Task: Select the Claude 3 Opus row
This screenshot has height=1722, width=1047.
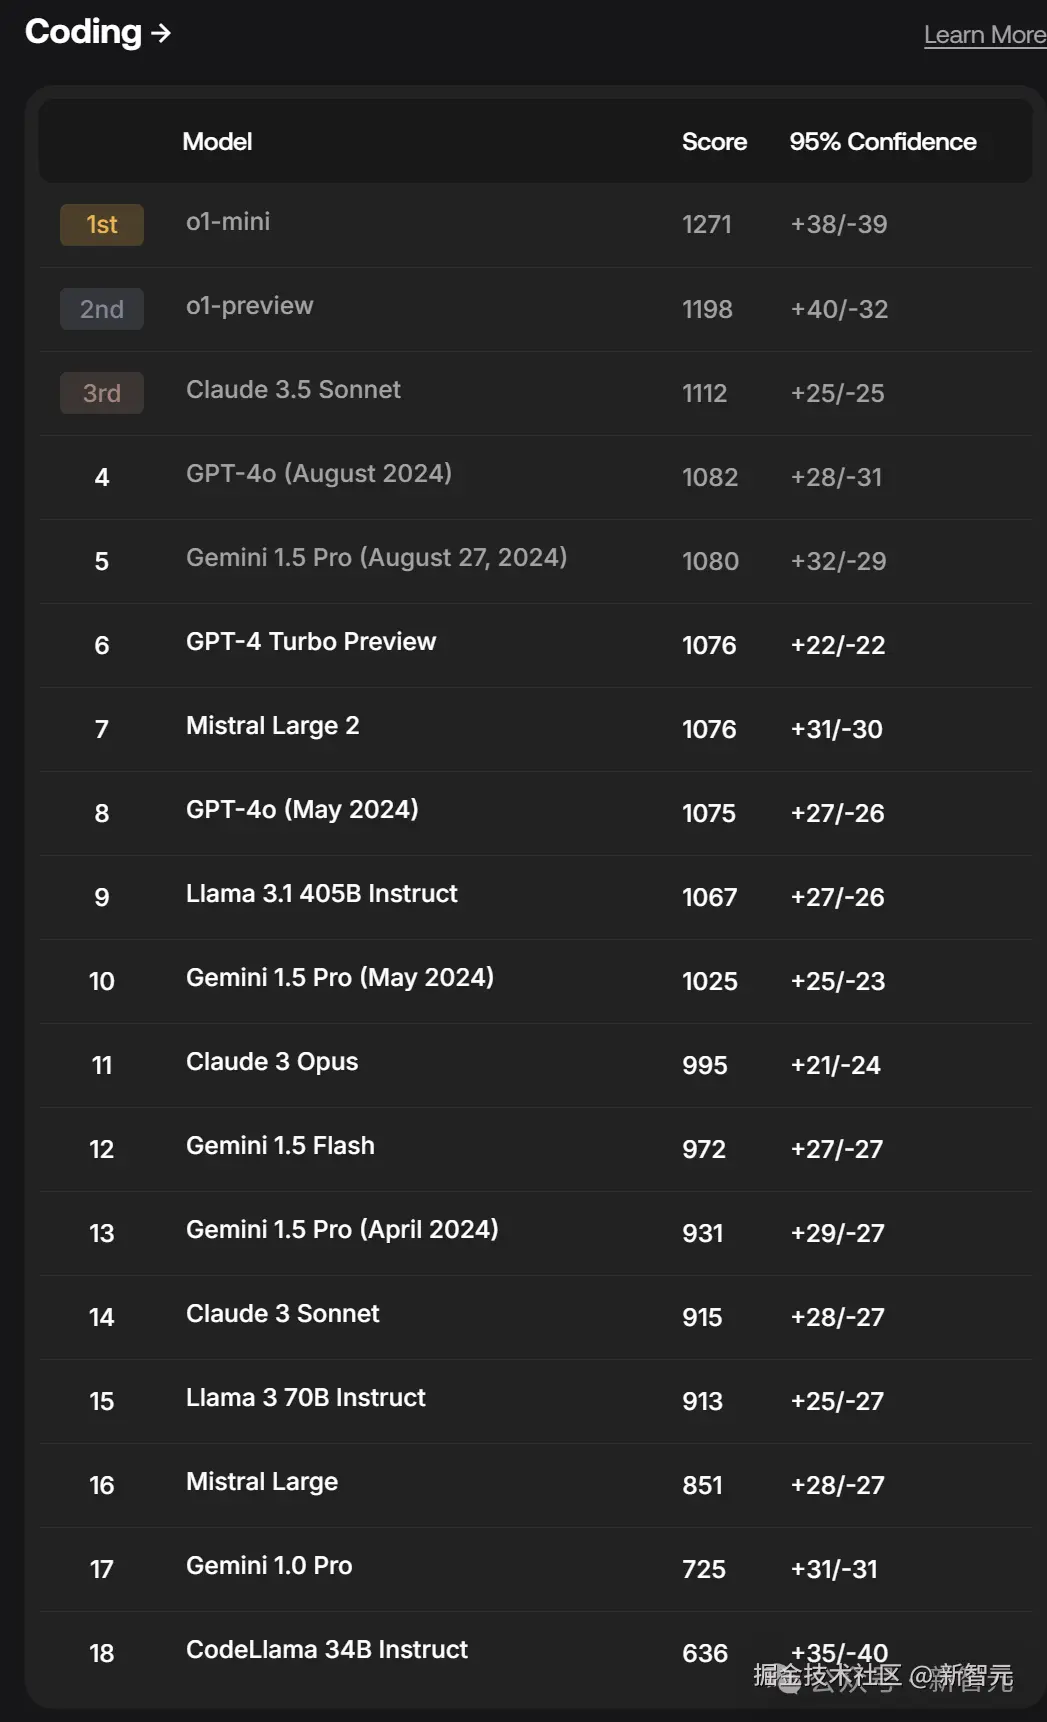Action: pos(536,1064)
